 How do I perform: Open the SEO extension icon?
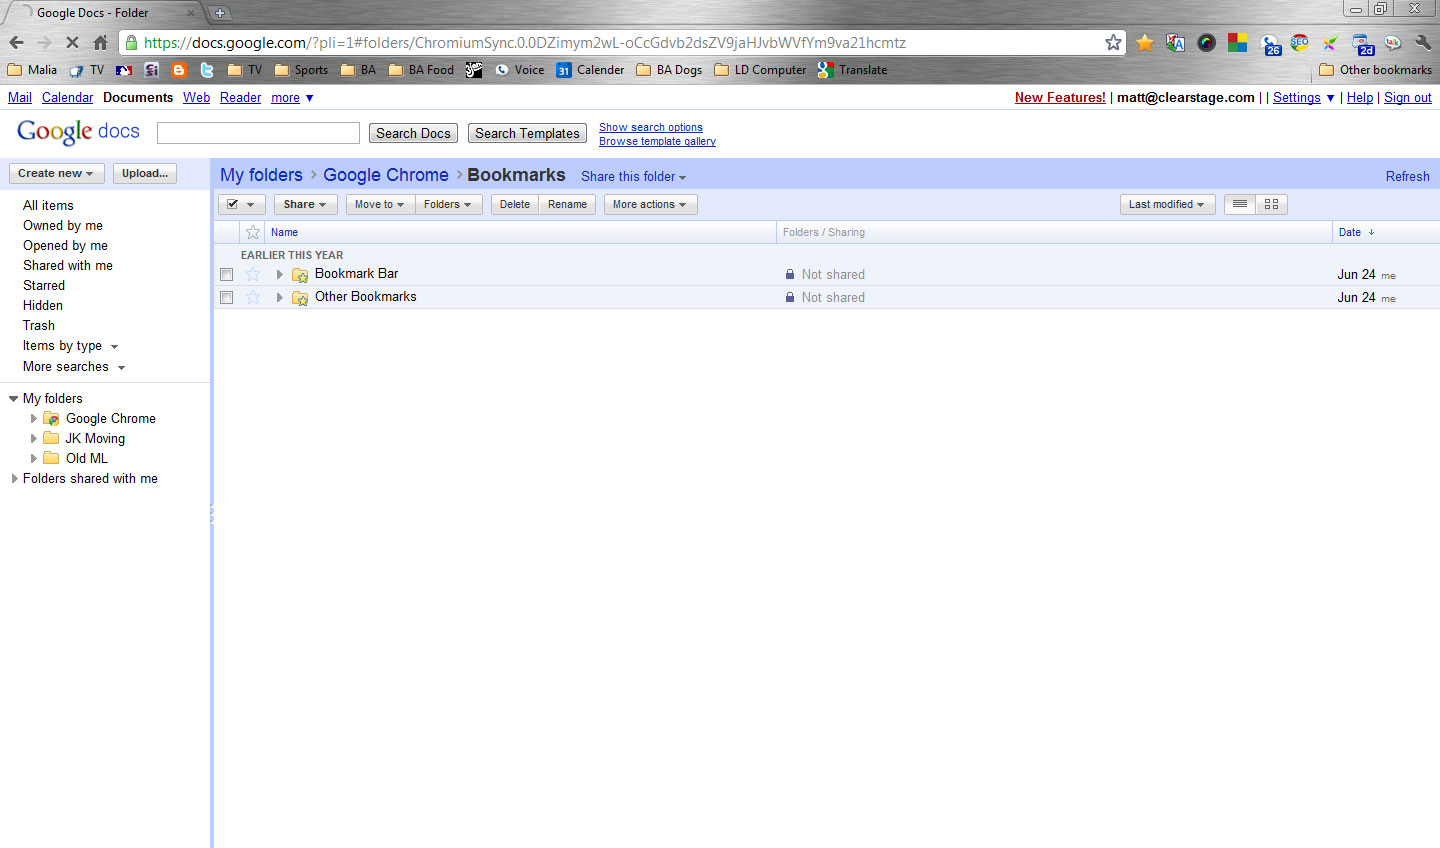1300,43
